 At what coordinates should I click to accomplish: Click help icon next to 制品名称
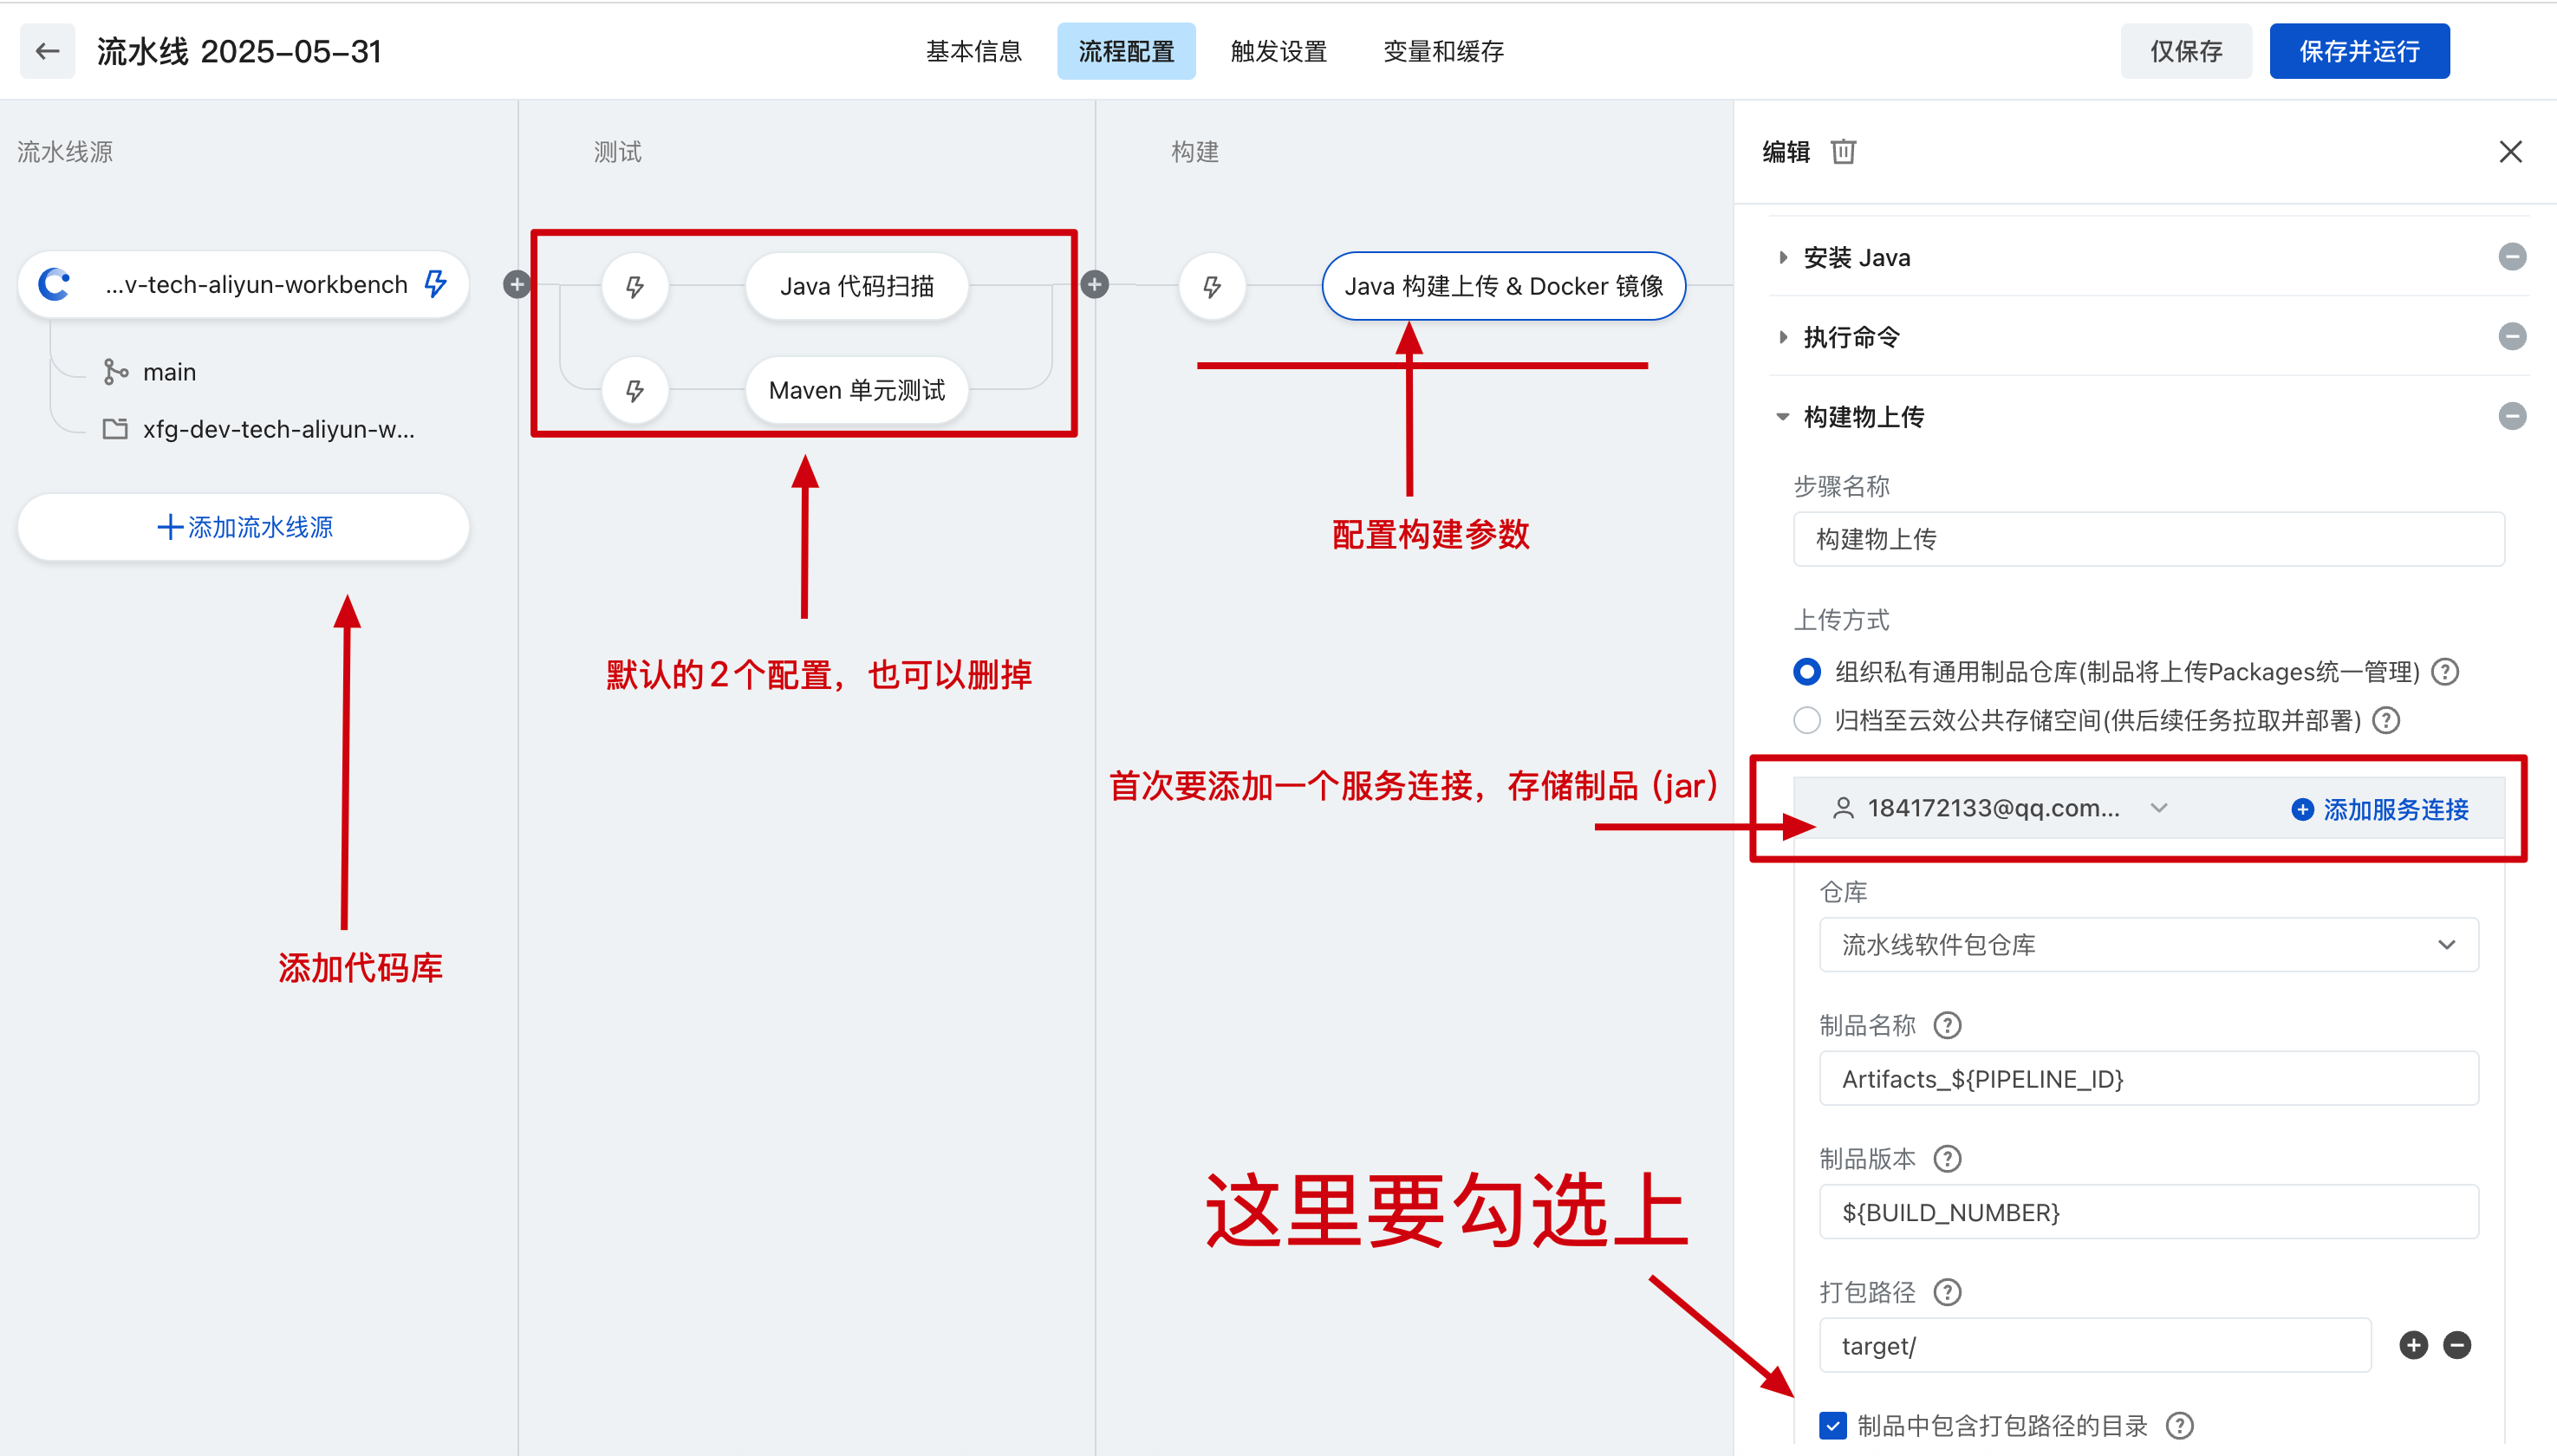tap(1947, 1025)
